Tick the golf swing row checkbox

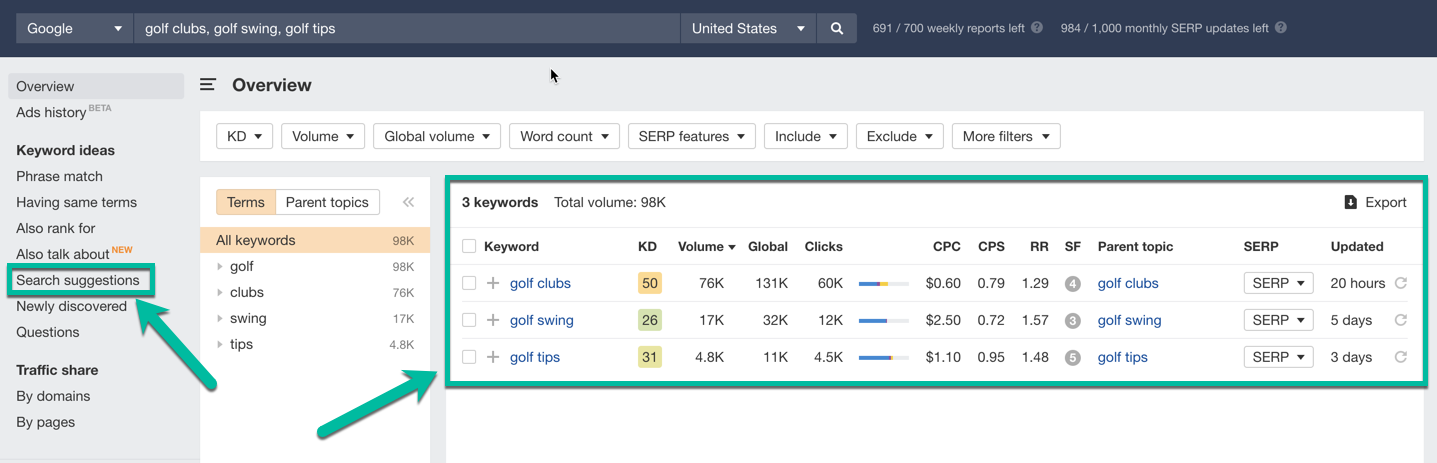pyautogui.click(x=469, y=320)
